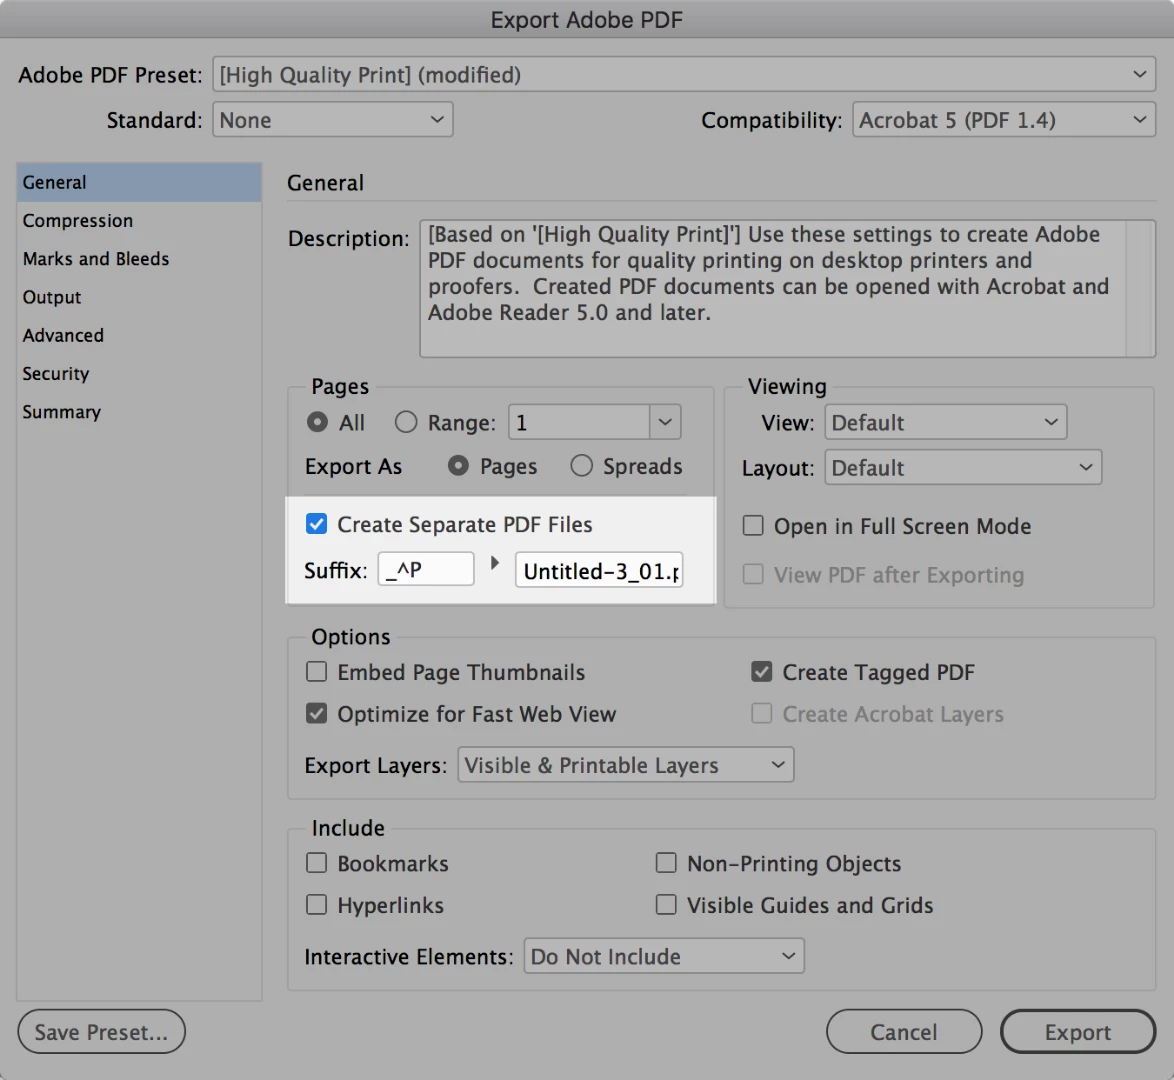Choose the All pages radio button
This screenshot has width=1174, height=1080.
(317, 422)
